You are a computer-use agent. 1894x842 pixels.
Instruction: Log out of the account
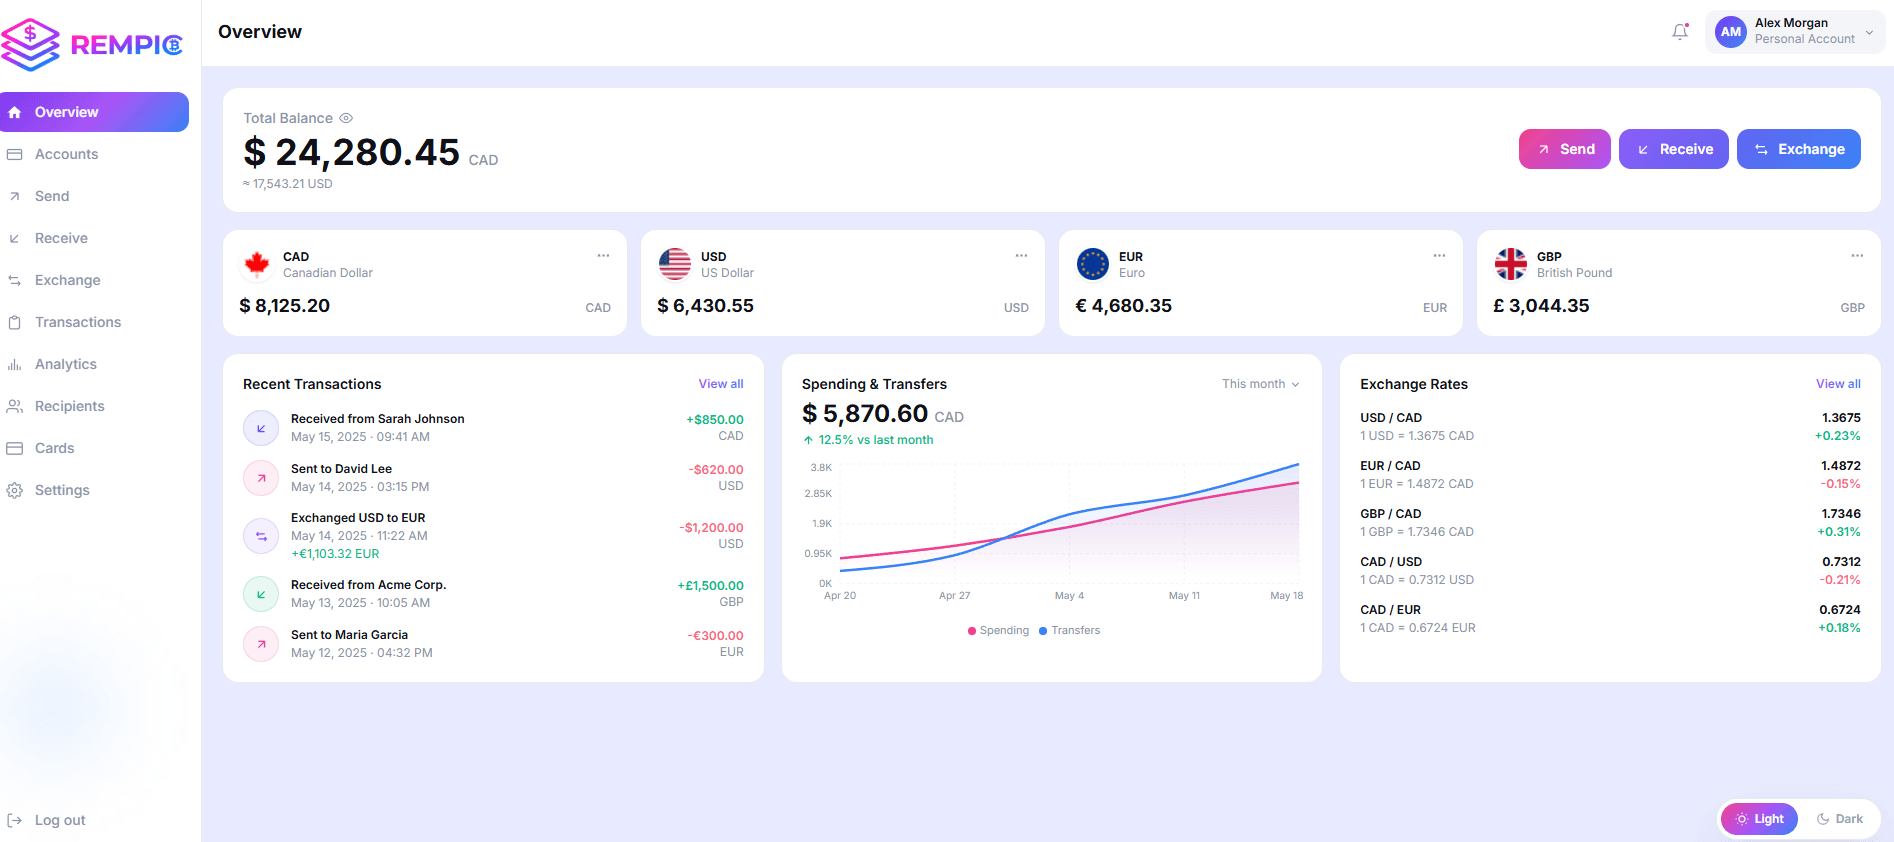46,820
